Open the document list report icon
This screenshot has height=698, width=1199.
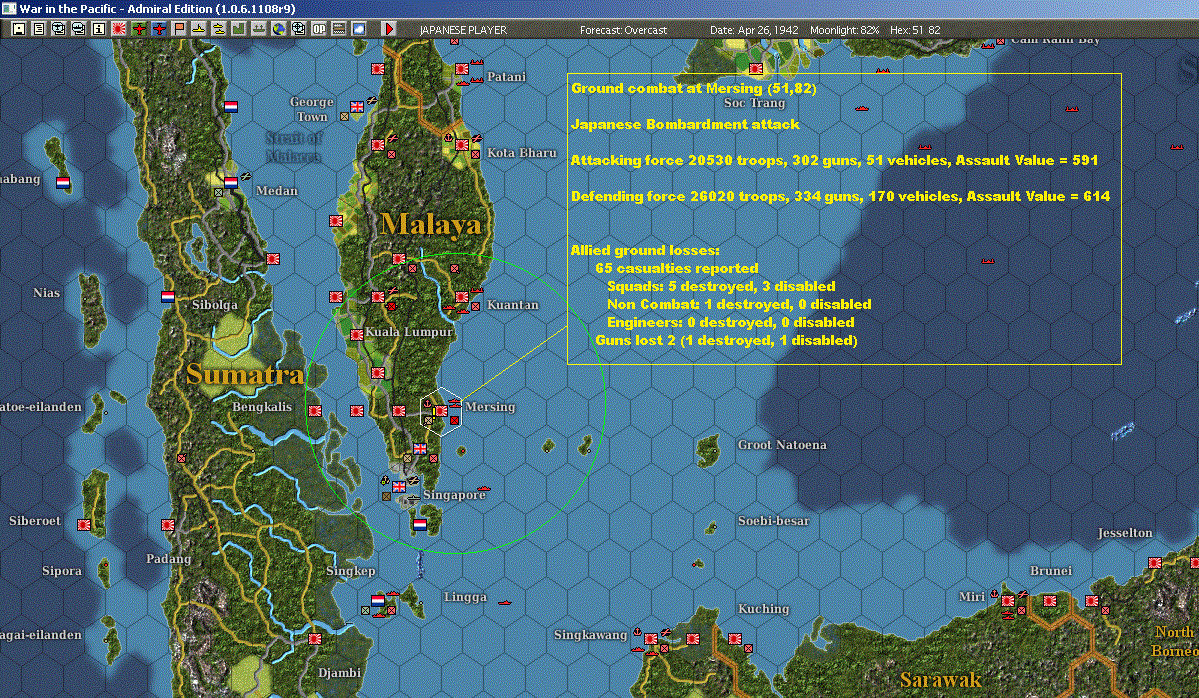point(39,29)
